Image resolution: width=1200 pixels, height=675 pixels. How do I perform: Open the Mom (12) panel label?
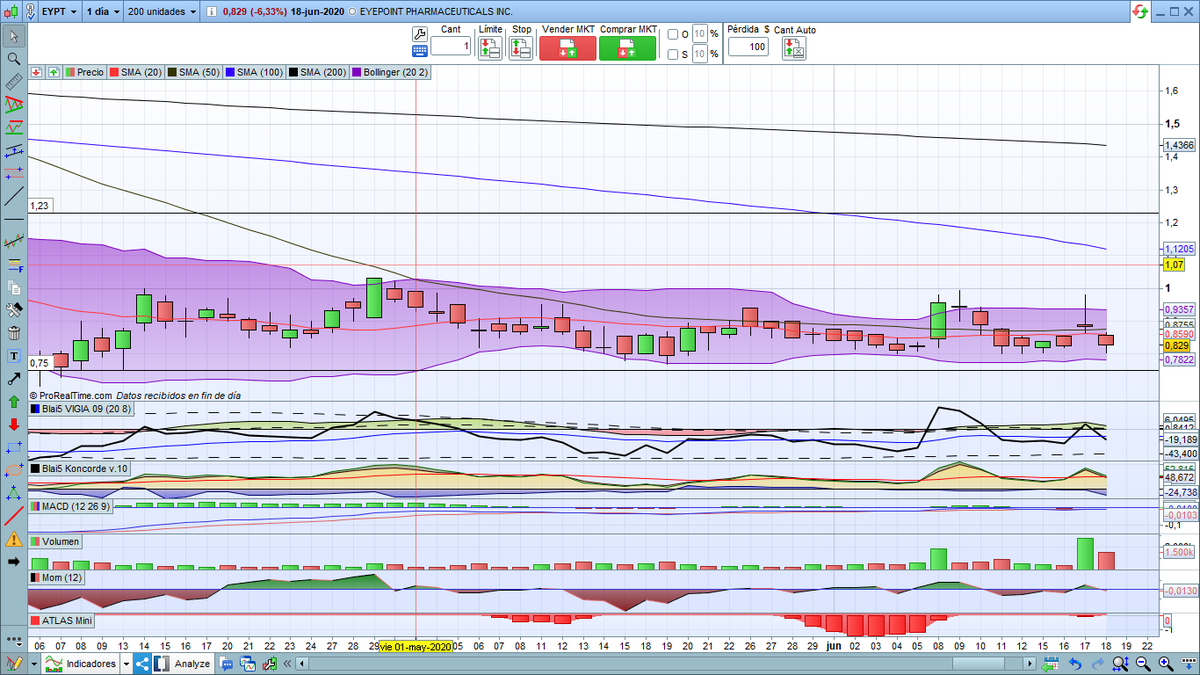pyautogui.click(x=55, y=578)
